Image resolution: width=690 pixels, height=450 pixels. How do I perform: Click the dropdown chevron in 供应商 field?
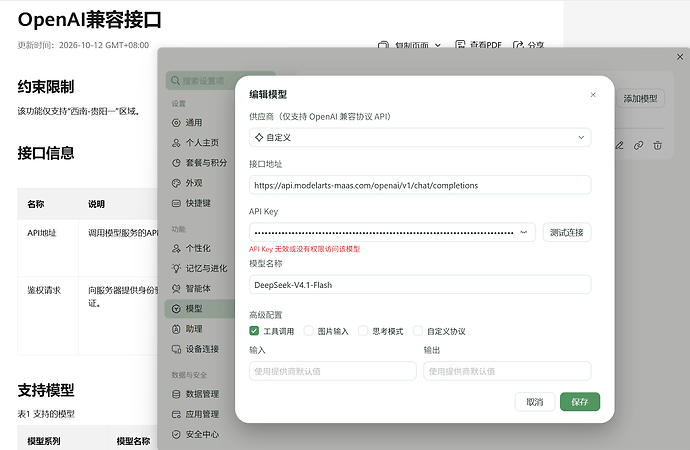click(581, 138)
